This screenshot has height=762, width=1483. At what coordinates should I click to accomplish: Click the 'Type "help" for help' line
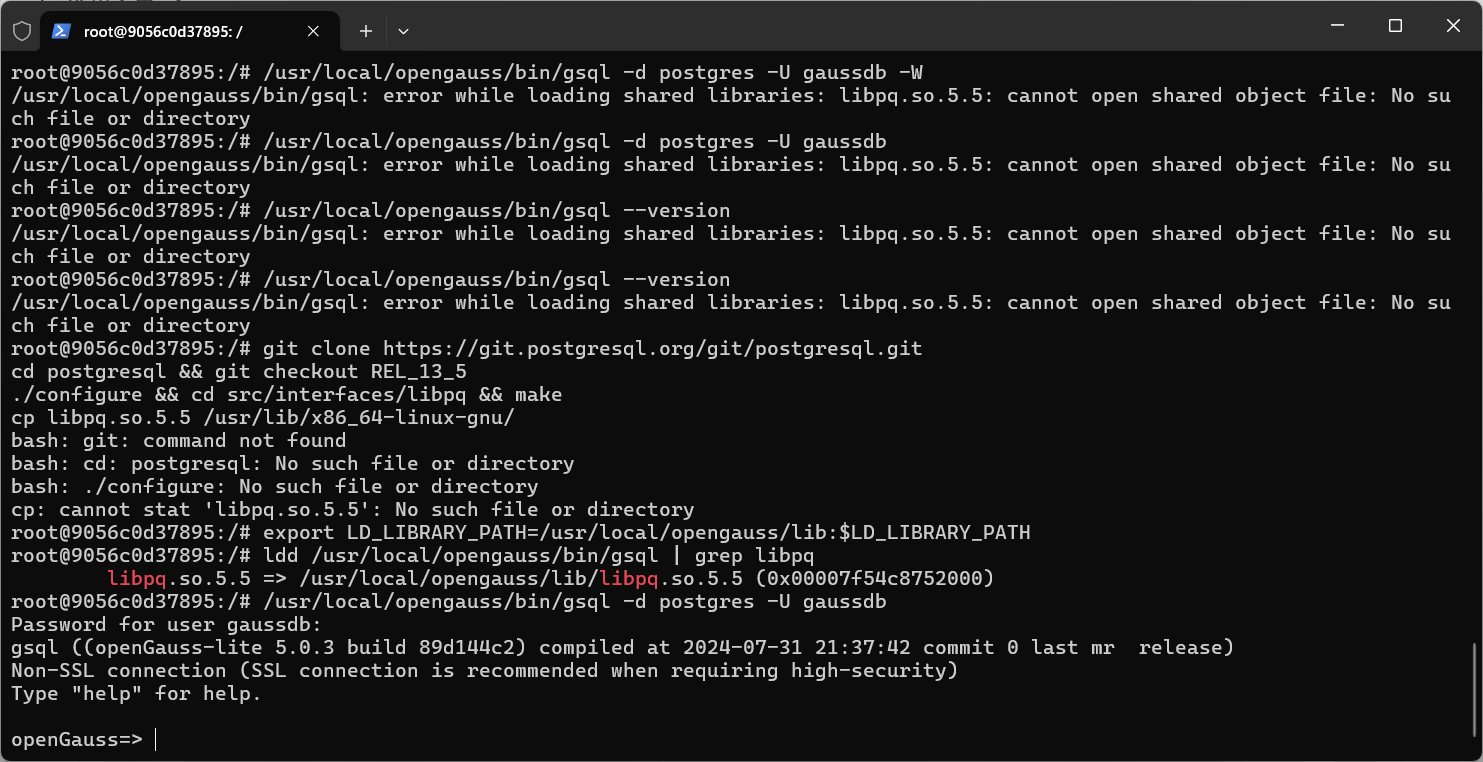pyautogui.click(x=136, y=693)
